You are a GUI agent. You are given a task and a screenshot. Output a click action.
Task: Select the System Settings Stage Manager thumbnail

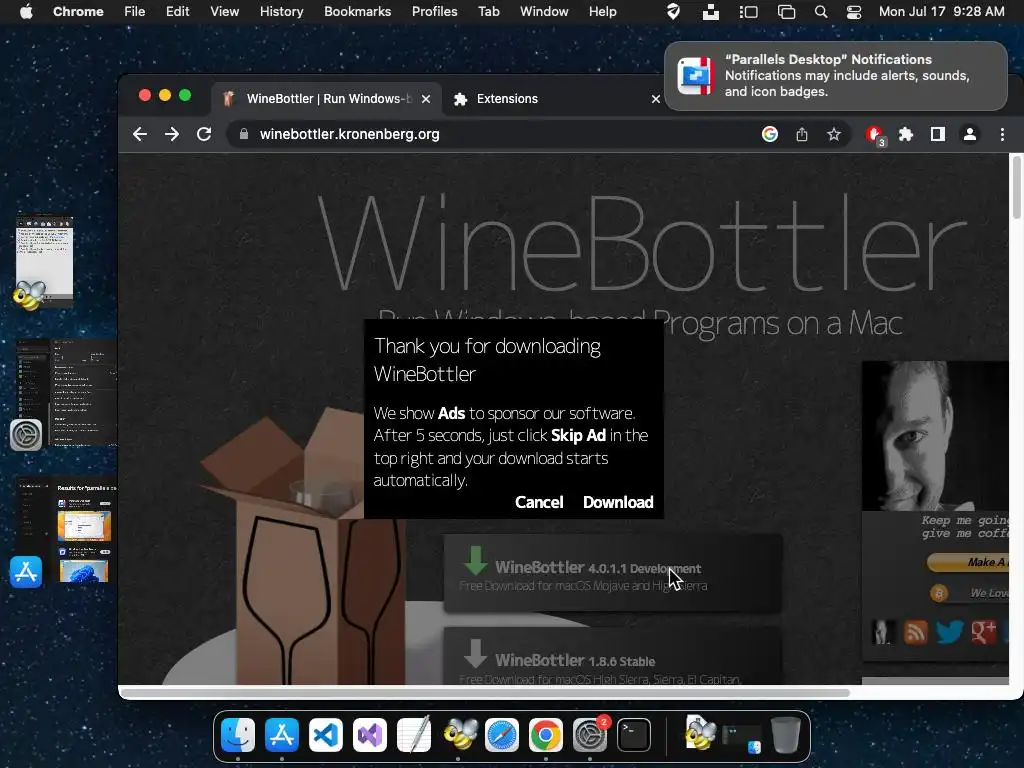(65, 392)
